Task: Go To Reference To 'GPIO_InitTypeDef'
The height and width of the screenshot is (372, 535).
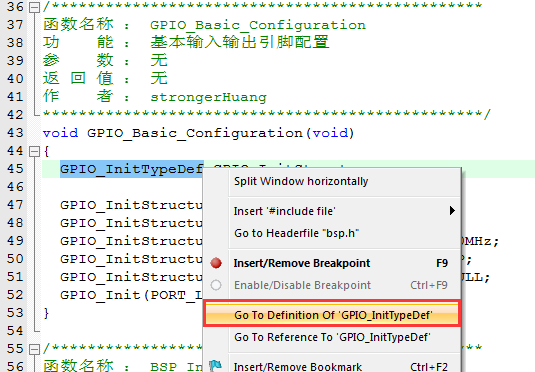Action: tap(332, 337)
